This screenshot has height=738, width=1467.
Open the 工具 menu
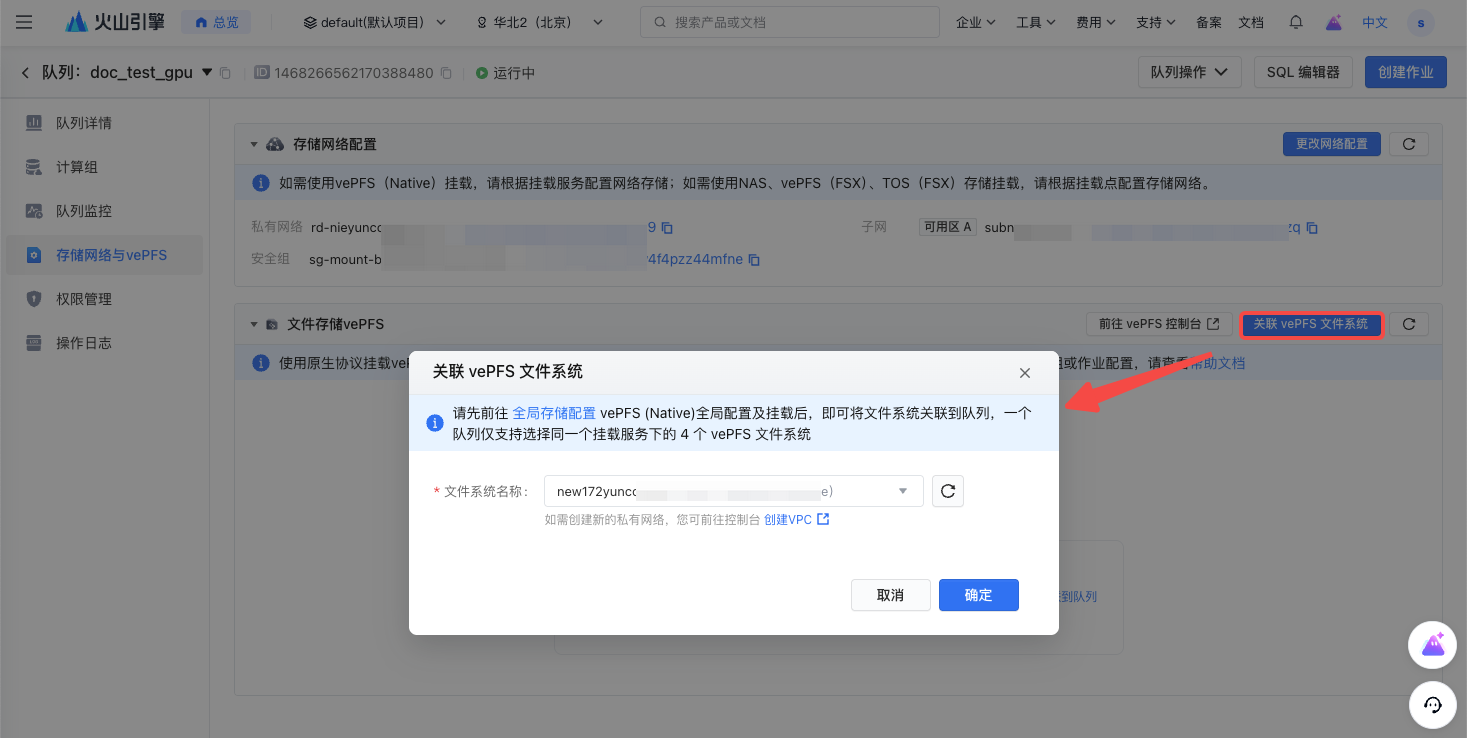pyautogui.click(x=1036, y=22)
